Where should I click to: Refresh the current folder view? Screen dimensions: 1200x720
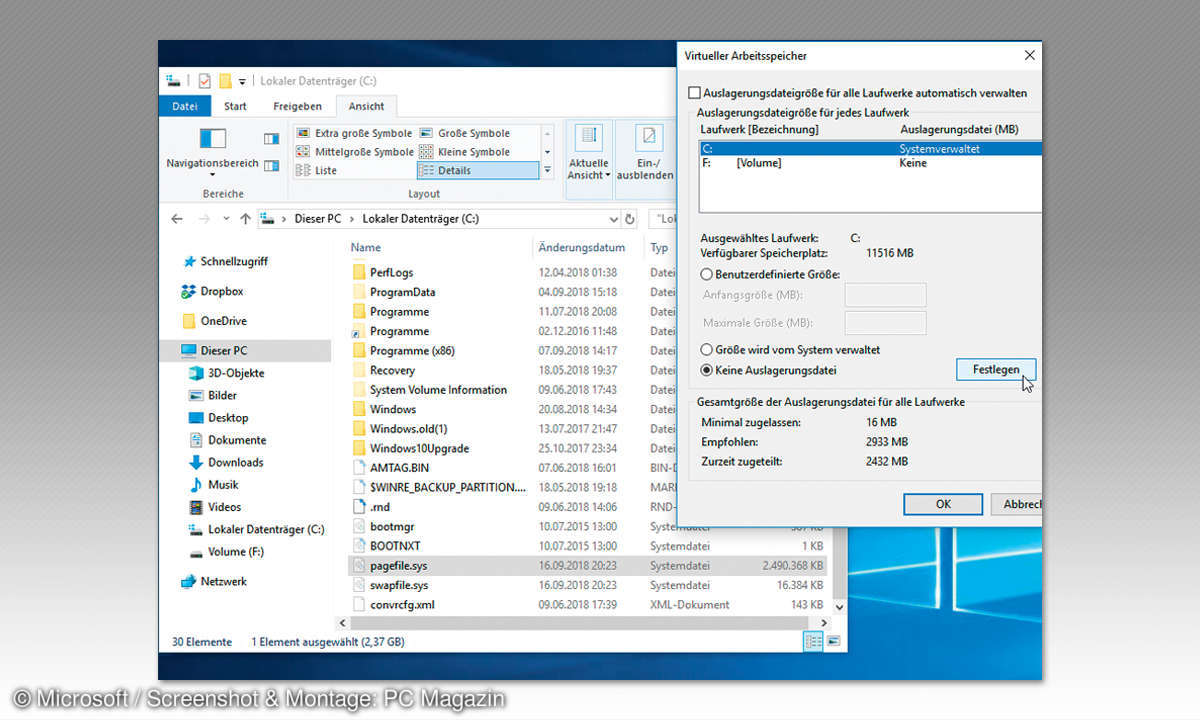point(630,219)
